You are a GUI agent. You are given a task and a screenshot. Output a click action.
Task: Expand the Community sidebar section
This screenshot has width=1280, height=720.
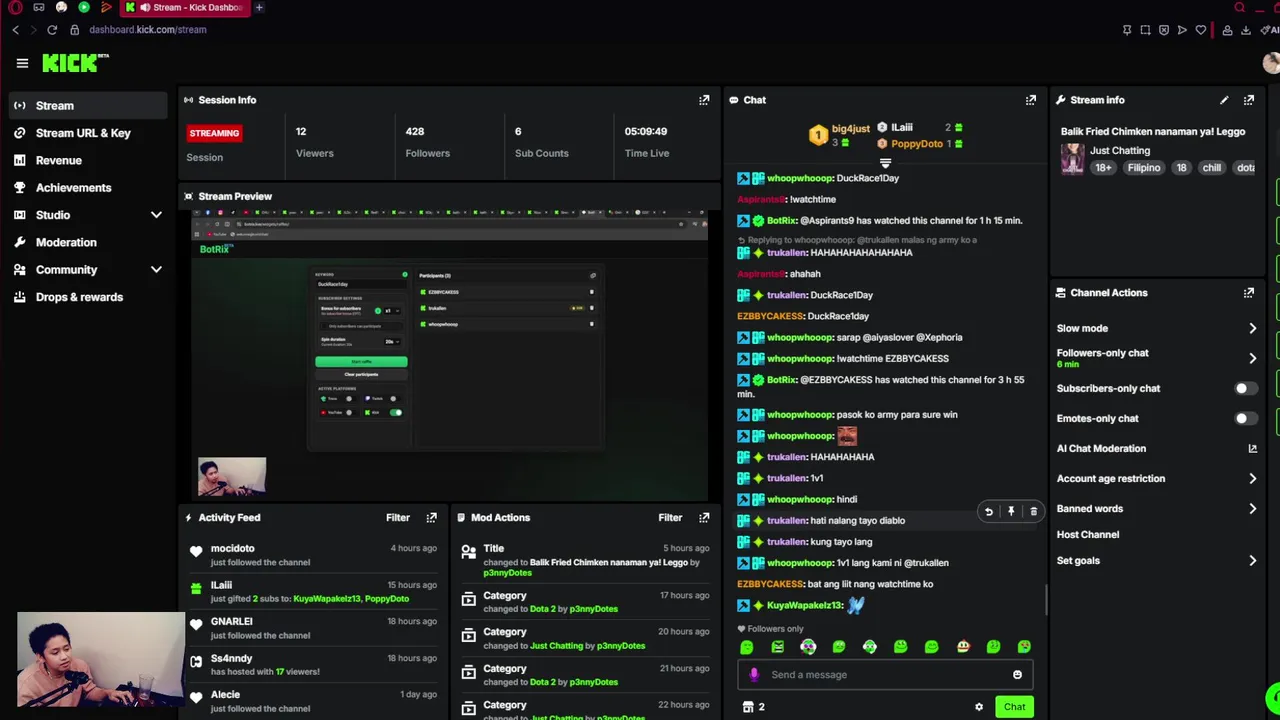(156, 270)
